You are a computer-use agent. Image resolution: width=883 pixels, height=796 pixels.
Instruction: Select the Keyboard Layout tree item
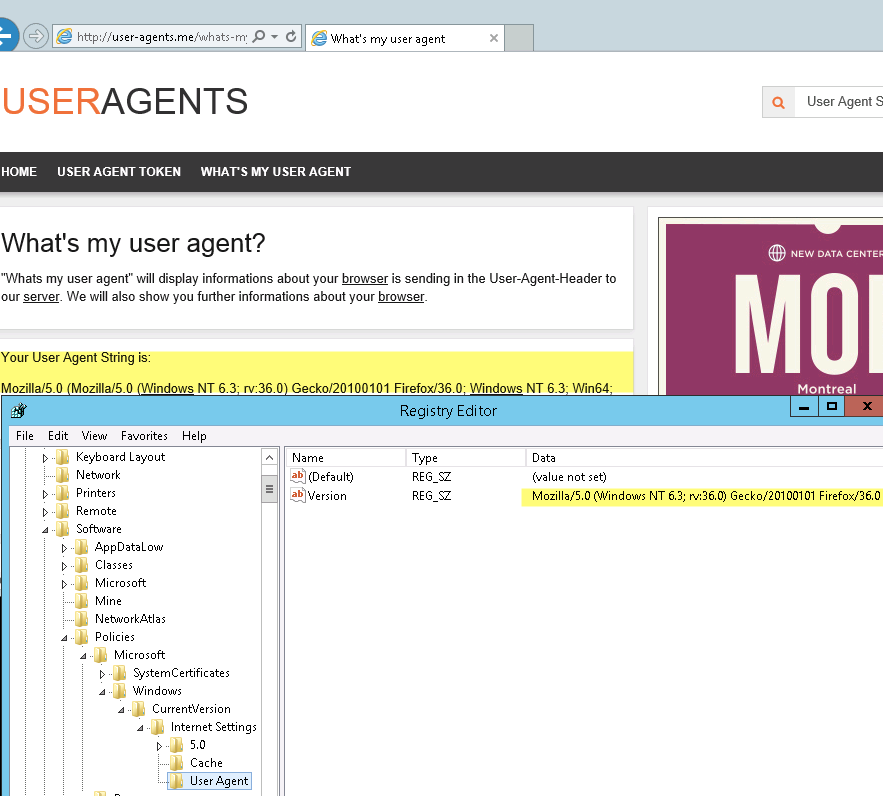[x=121, y=457]
